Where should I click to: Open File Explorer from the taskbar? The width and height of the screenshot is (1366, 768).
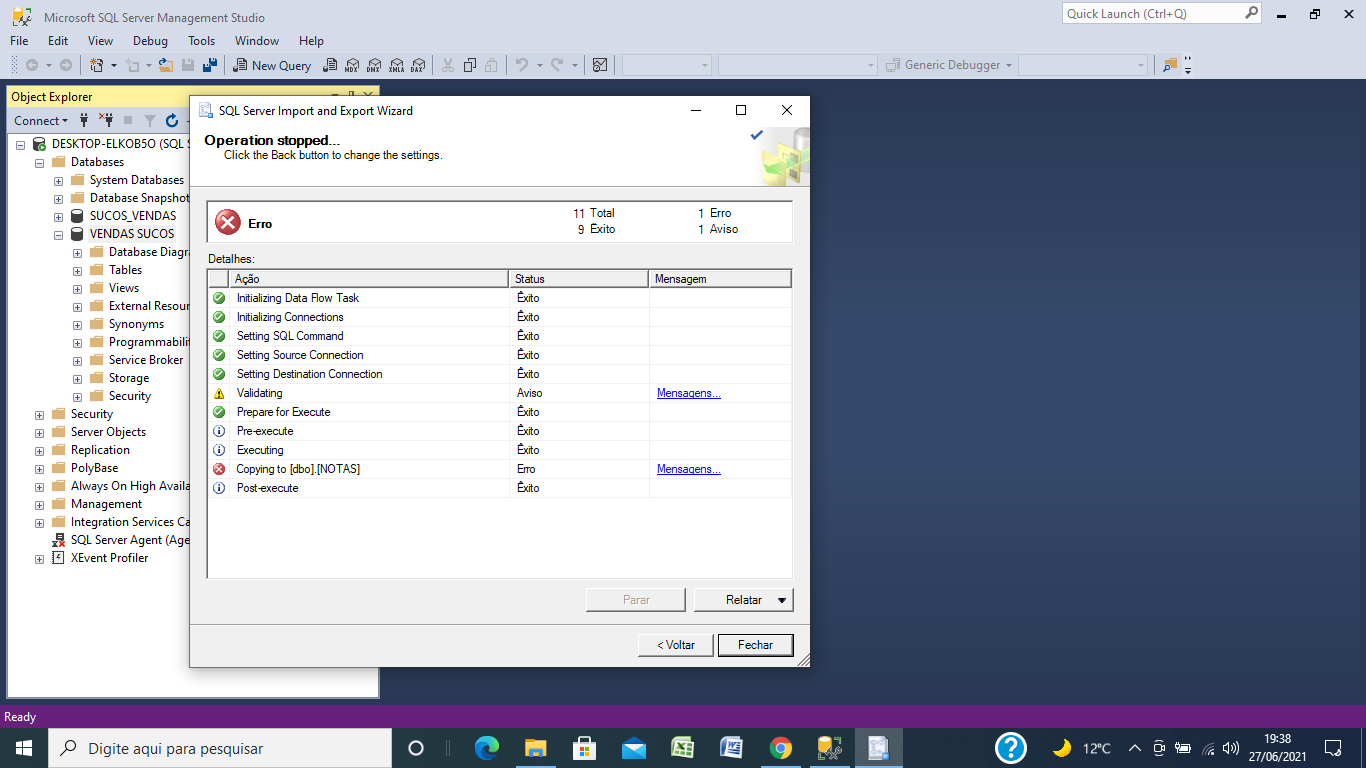536,748
